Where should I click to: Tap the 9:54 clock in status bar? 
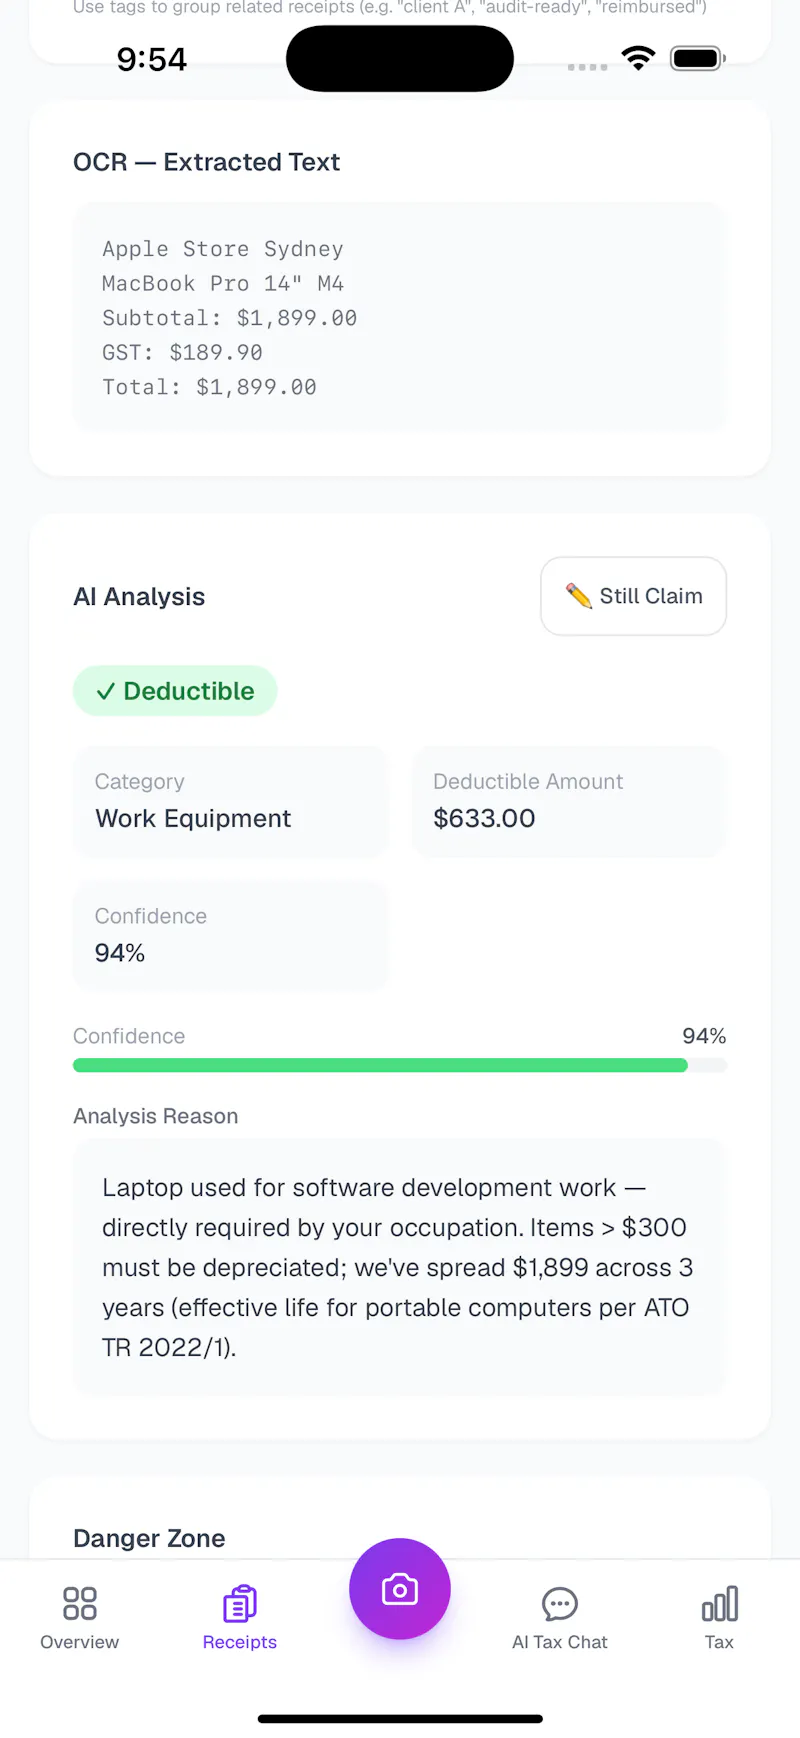click(x=152, y=59)
